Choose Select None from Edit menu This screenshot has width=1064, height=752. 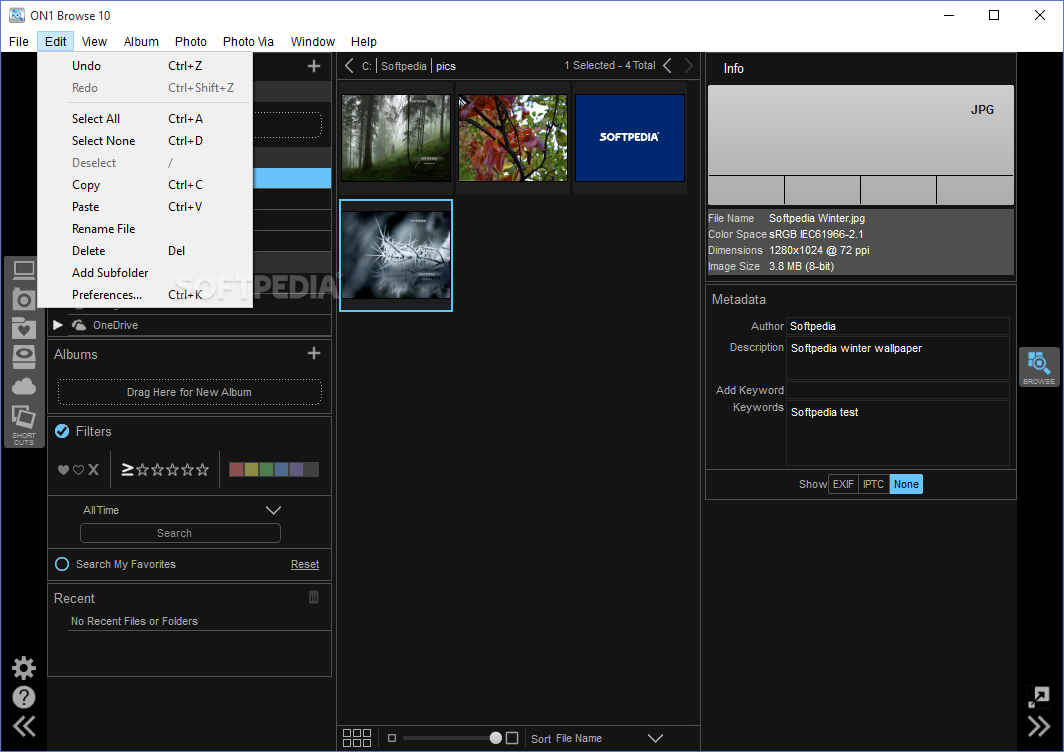tap(145, 140)
